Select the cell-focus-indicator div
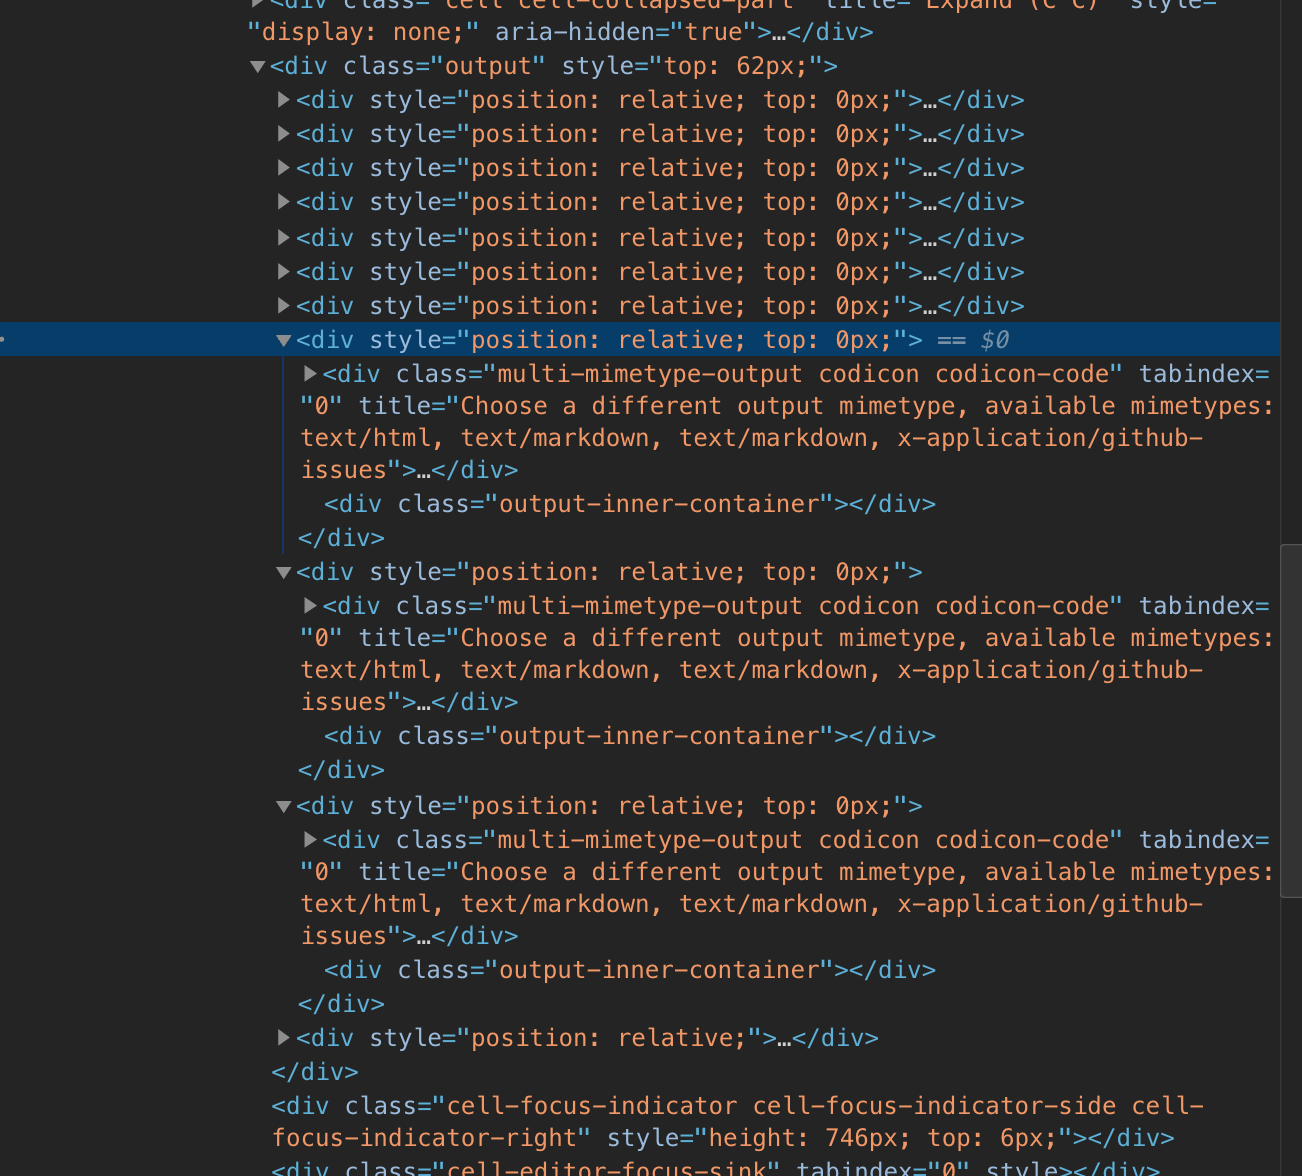The width and height of the screenshot is (1302, 1176). (x=700, y=1106)
